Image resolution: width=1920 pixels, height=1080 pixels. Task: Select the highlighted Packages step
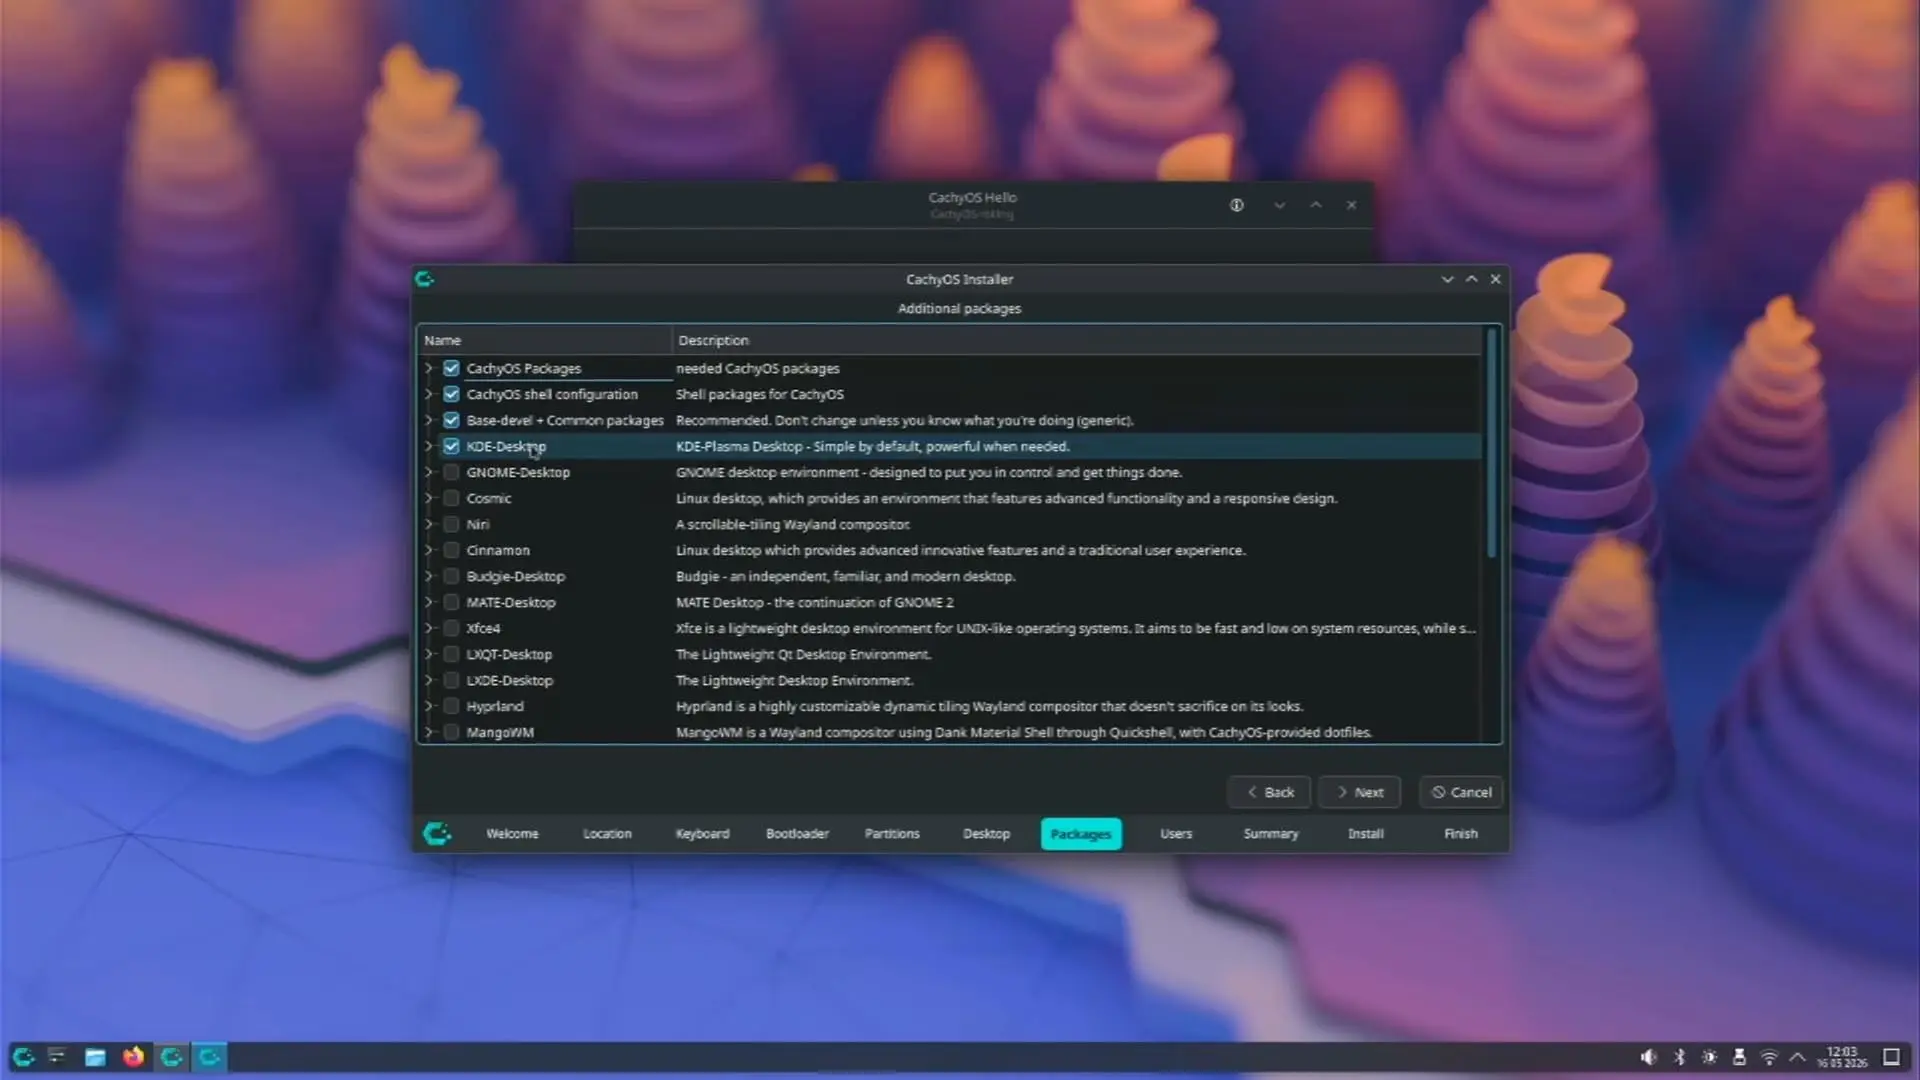tap(1081, 834)
